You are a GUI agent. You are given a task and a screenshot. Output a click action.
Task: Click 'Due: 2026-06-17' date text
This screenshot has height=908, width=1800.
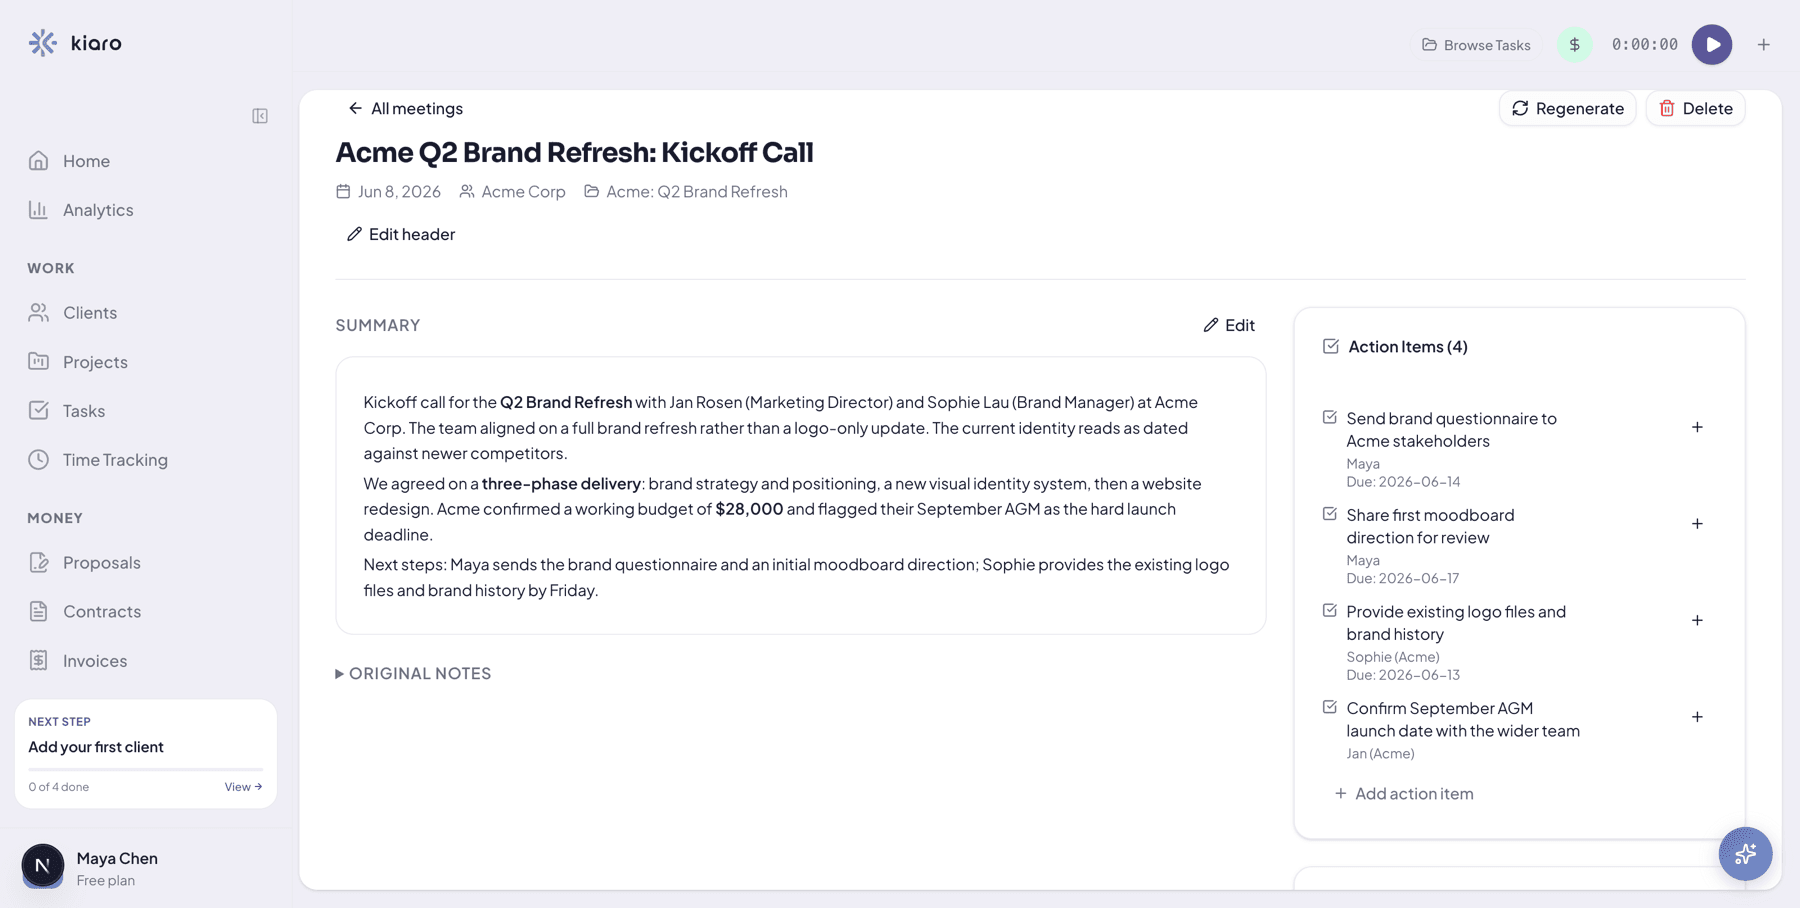pos(1403,579)
